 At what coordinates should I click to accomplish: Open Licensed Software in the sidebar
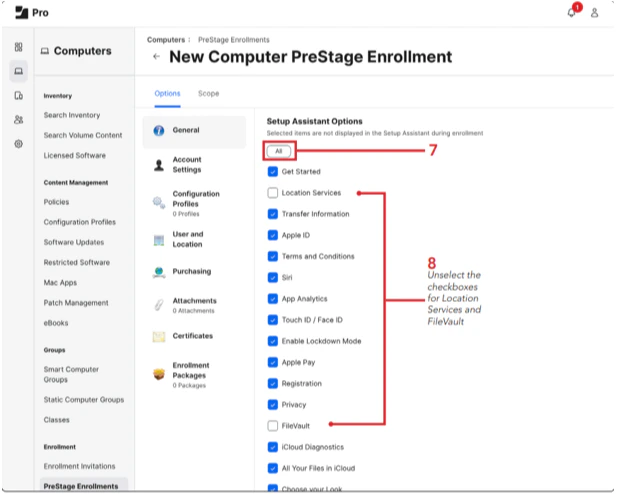click(75, 156)
